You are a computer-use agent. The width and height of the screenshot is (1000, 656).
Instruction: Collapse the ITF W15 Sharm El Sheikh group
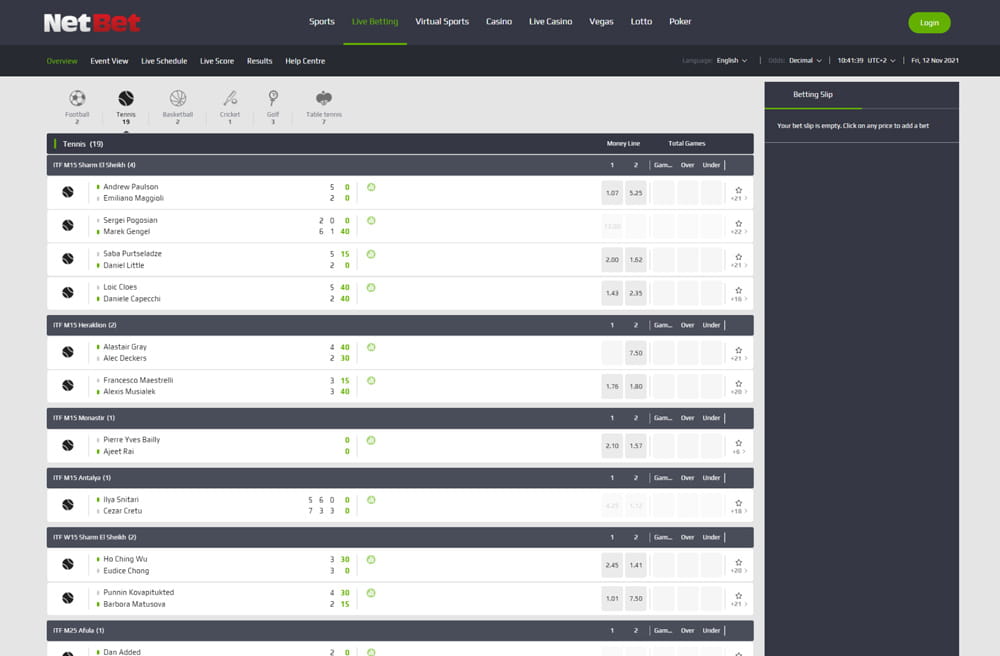click(400, 537)
